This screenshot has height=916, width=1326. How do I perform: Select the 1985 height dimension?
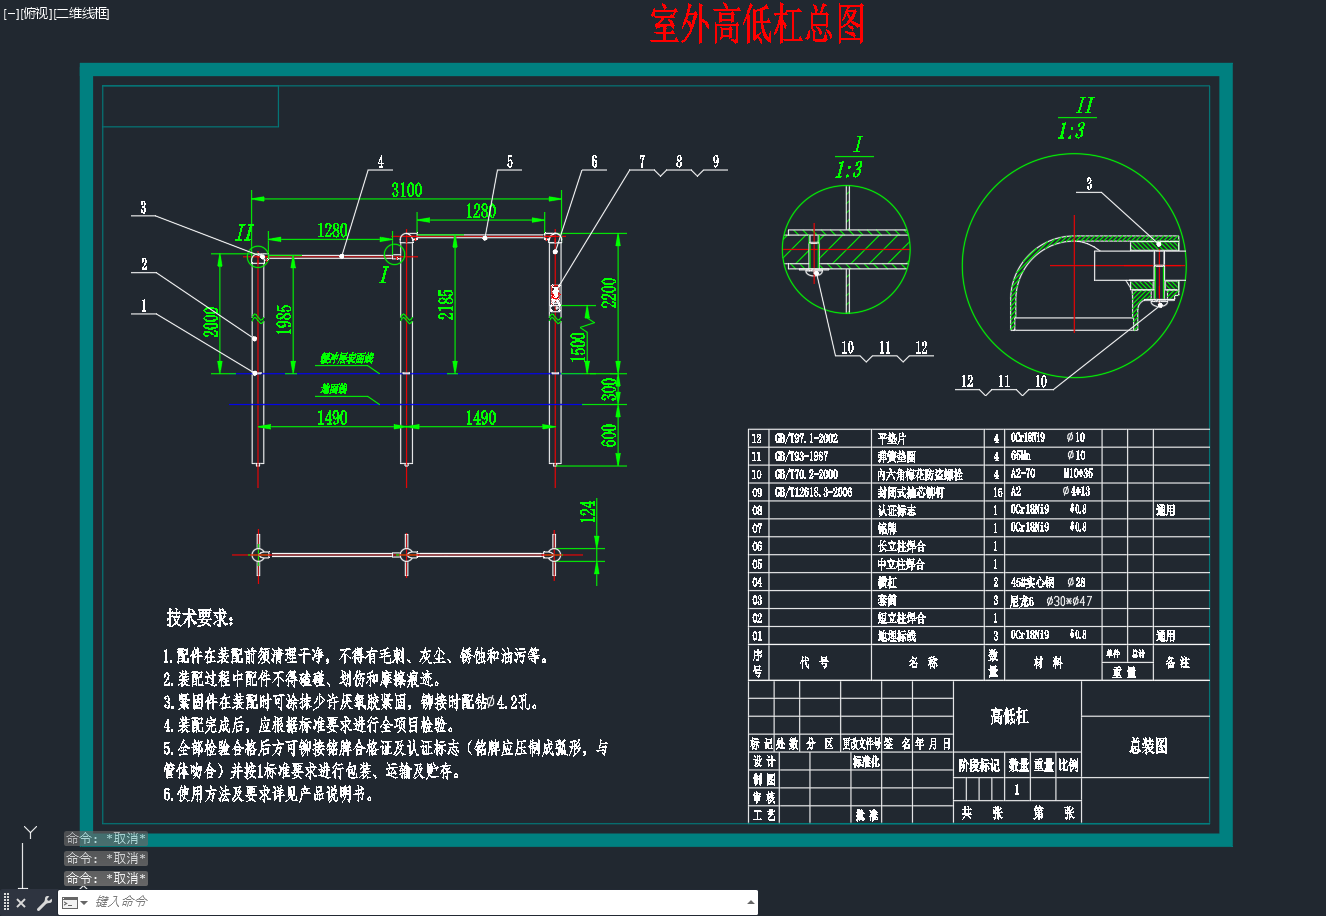pos(284,320)
